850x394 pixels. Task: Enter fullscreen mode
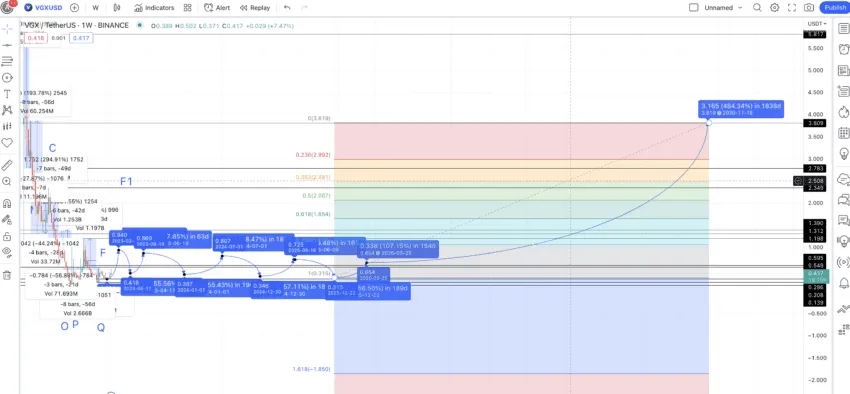tap(791, 8)
